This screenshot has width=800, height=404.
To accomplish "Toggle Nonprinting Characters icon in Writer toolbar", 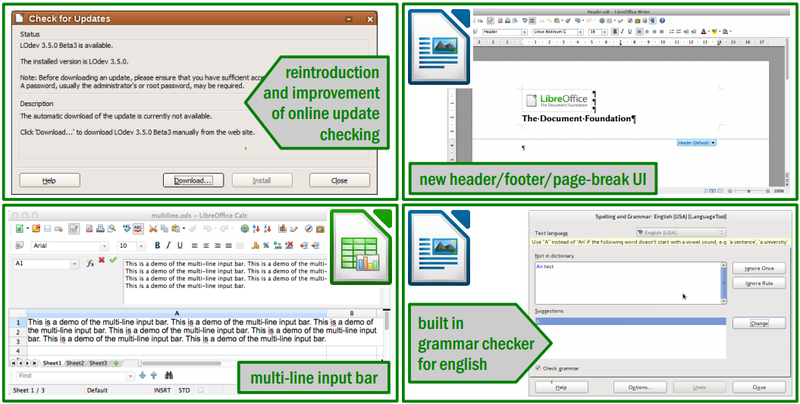I will pyautogui.click(x=654, y=21).
